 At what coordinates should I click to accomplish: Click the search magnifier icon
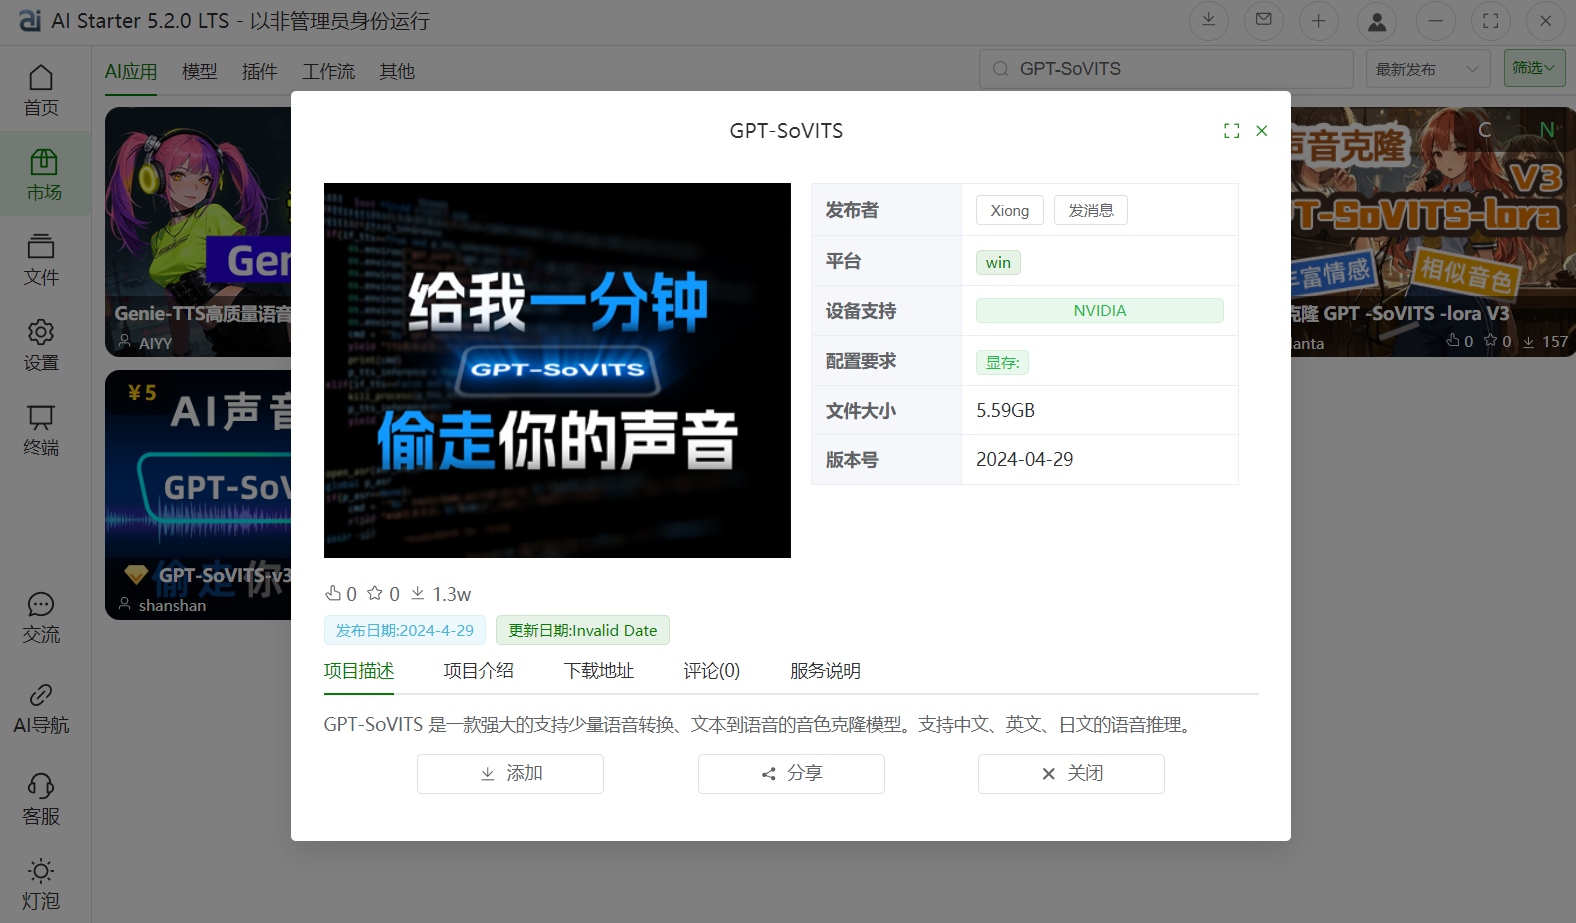coord(1000,69)
